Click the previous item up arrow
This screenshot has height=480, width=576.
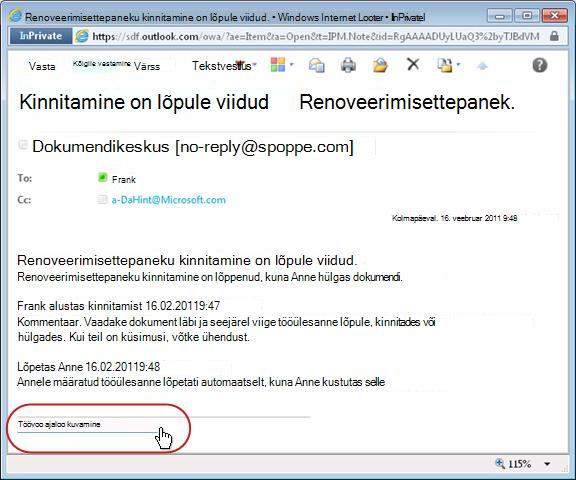[x=482, y=66]
